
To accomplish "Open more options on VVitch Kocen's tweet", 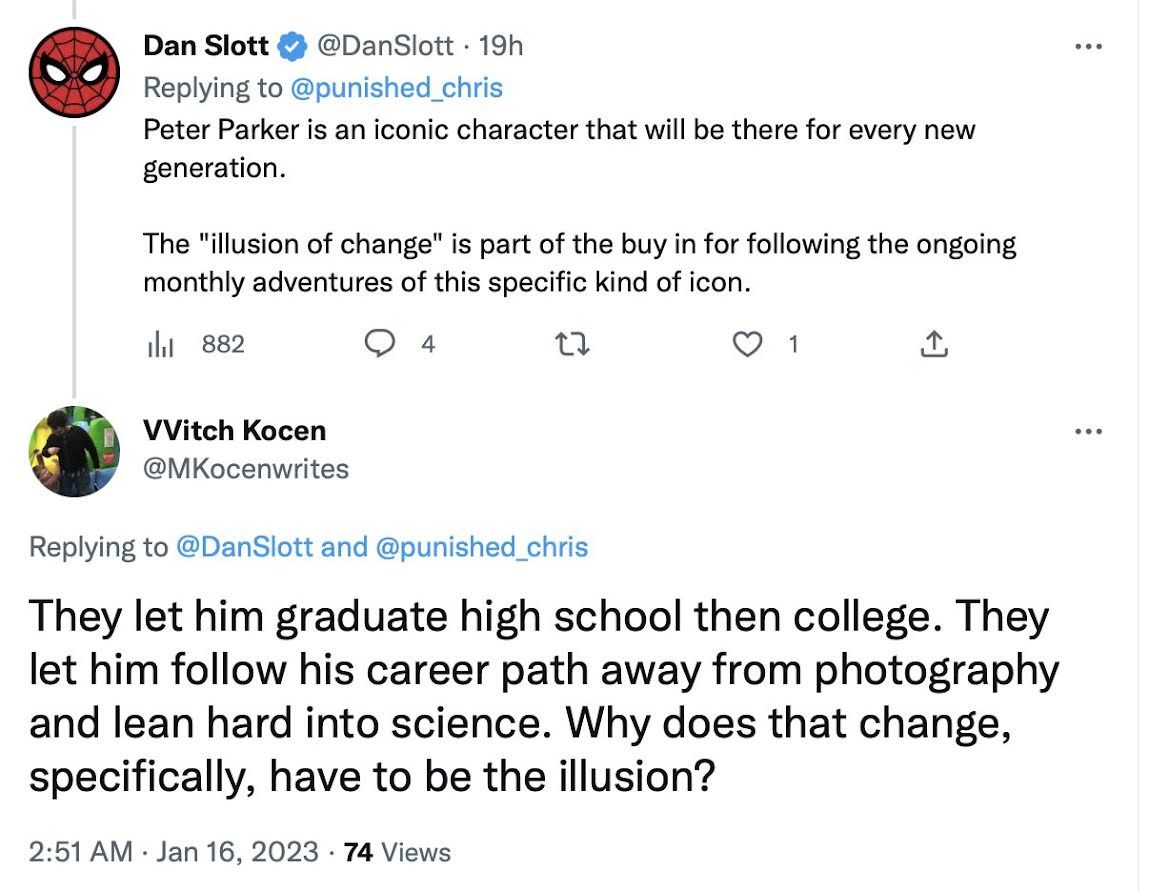I will point(1087,431).
